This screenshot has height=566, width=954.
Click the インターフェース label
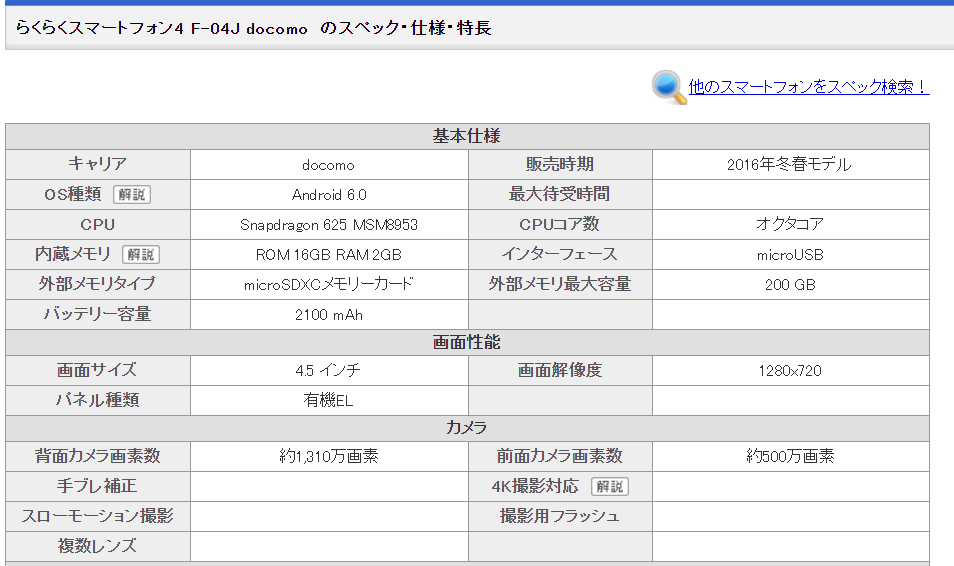point(560,254)
